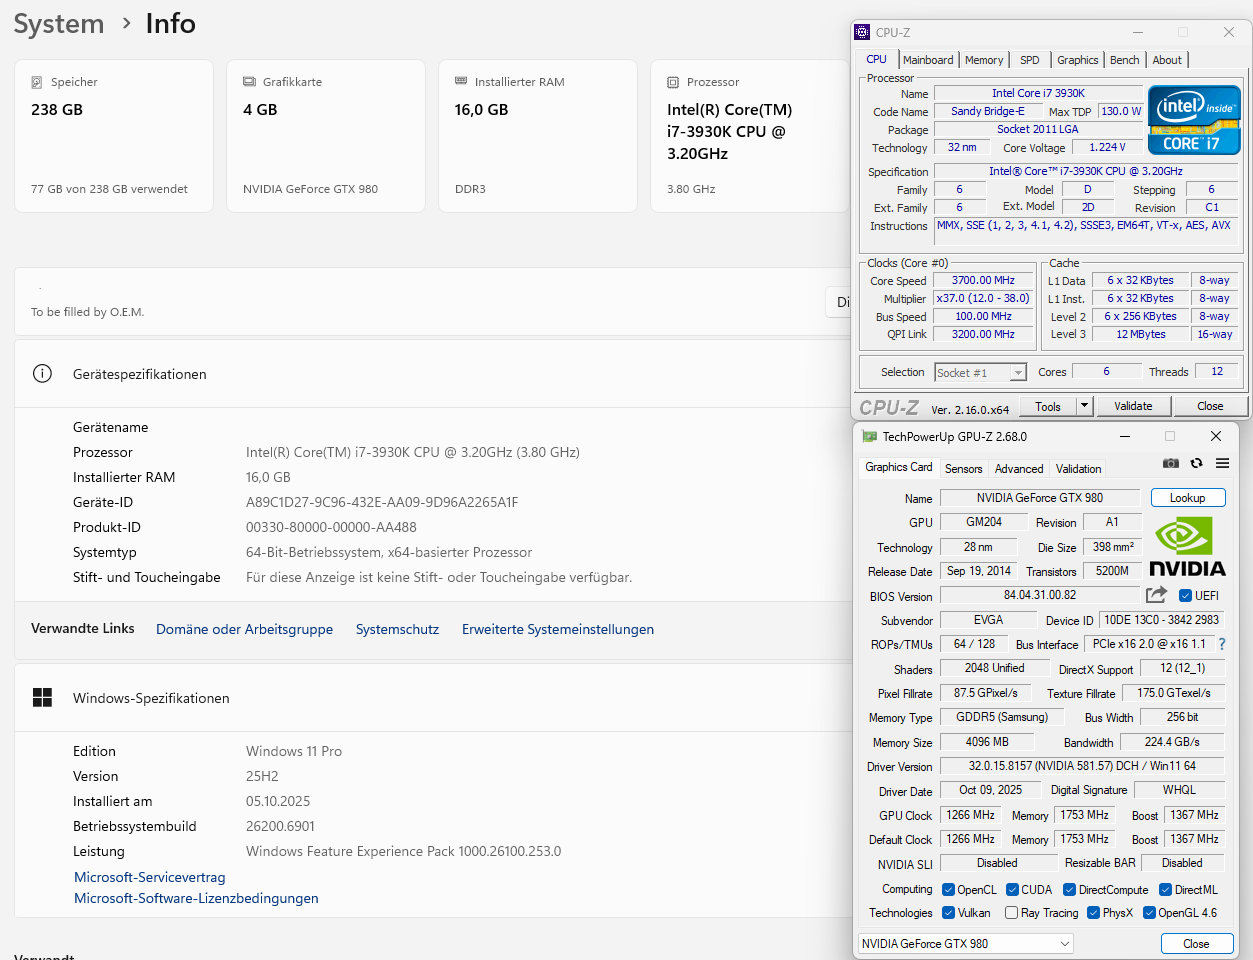Click GPU Name field NVIDIA GeForce GTX 980
Screen dimensions: 1253x960
[x=1040, y=497]
